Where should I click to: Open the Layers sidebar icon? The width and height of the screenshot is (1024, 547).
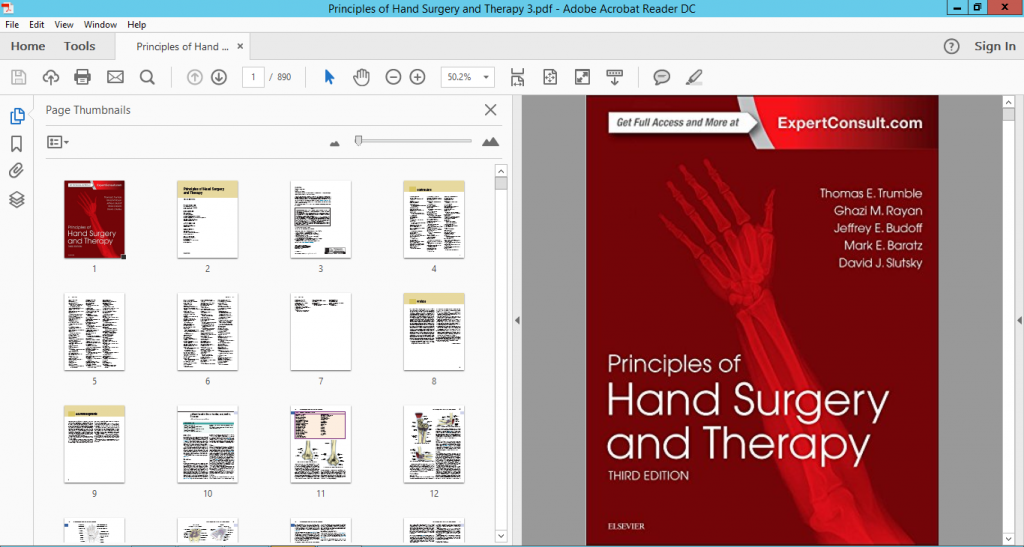point(17,199)
